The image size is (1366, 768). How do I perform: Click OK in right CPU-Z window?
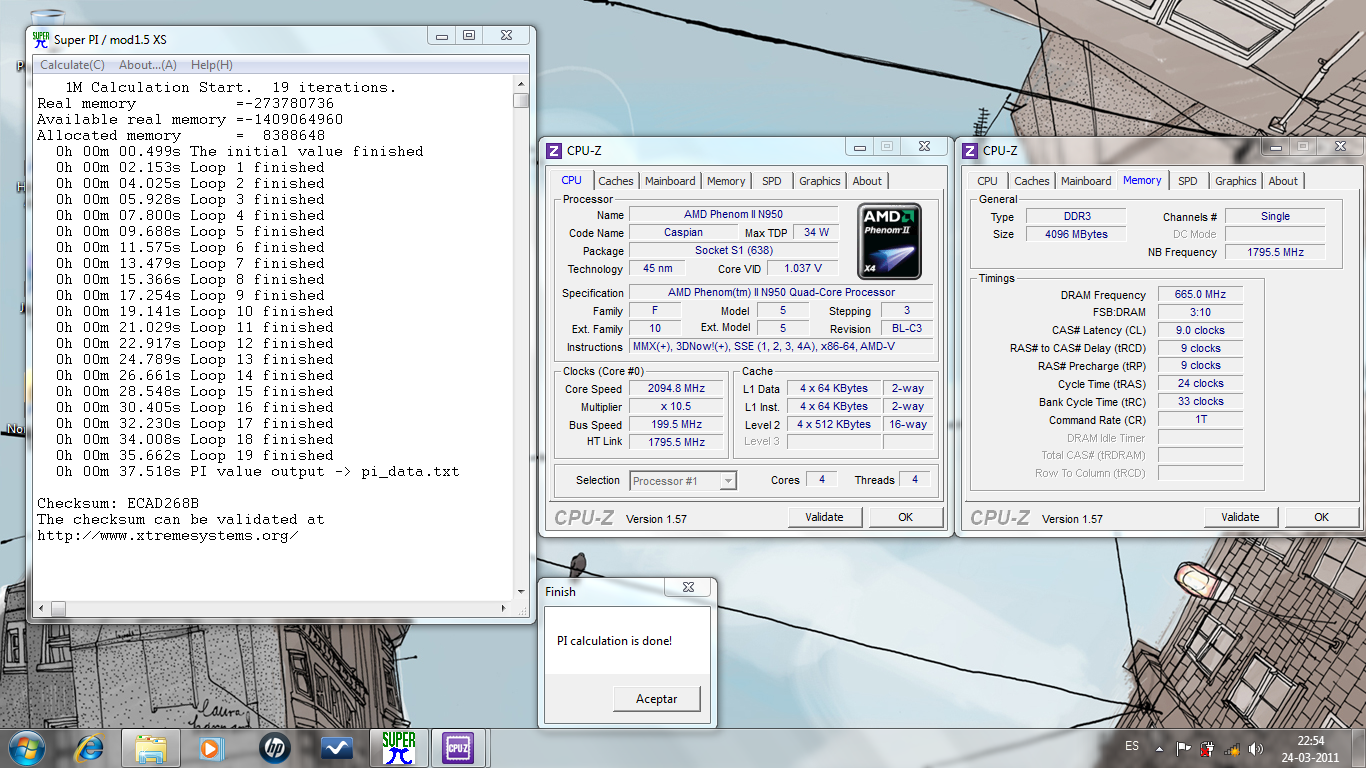coord(1321,517)
